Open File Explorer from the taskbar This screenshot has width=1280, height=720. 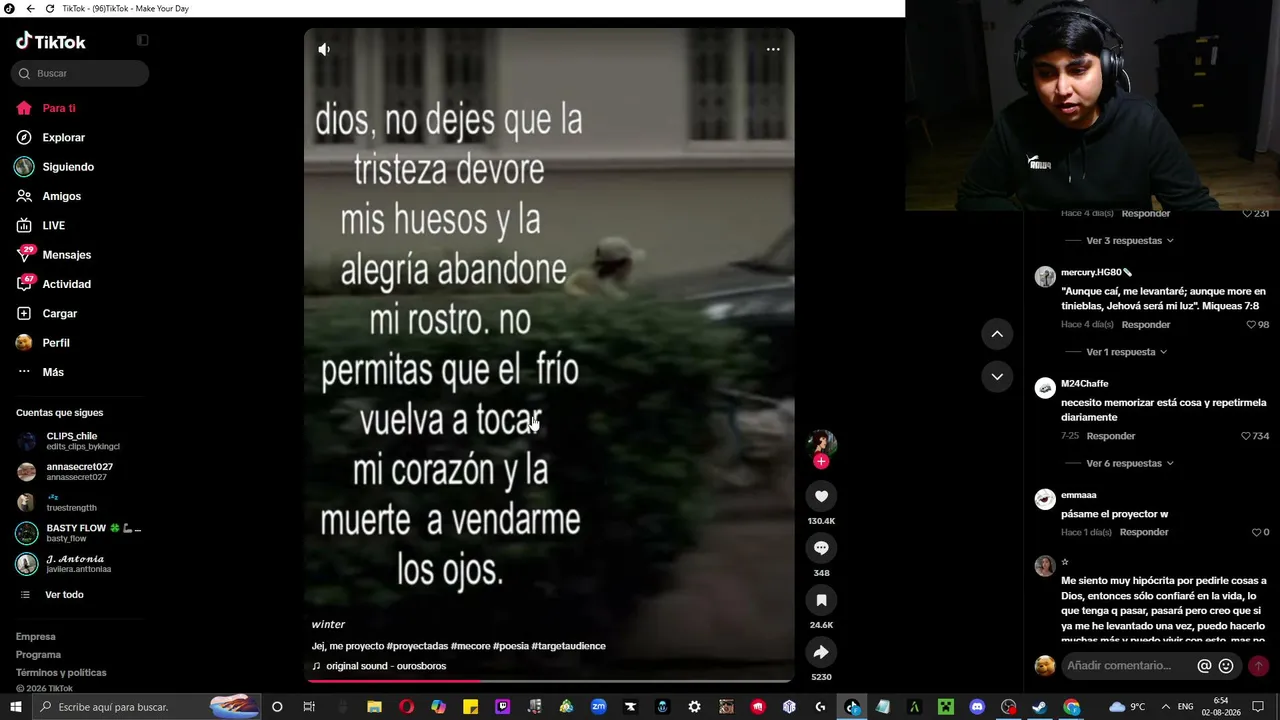pos(374,707)
